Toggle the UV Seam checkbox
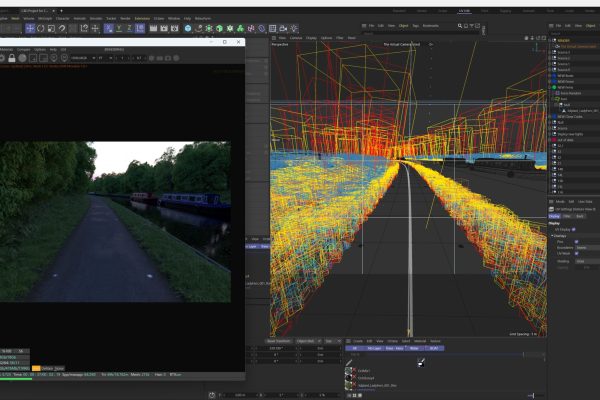The height and width of the screenshot is (400, 600). [x=575, y=253]
